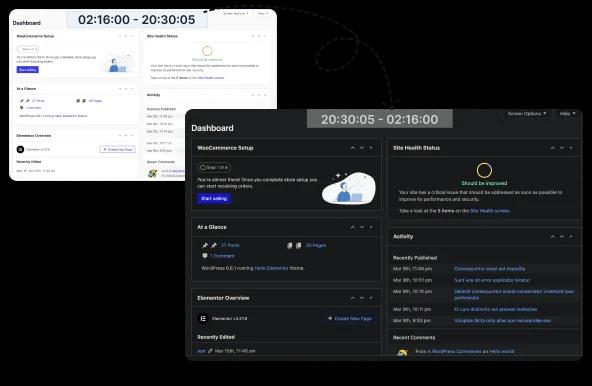Collapse WooCommerce Setup panel in light dashboard
The width and height of the screenshot is (592, 386).
point(132,36)
